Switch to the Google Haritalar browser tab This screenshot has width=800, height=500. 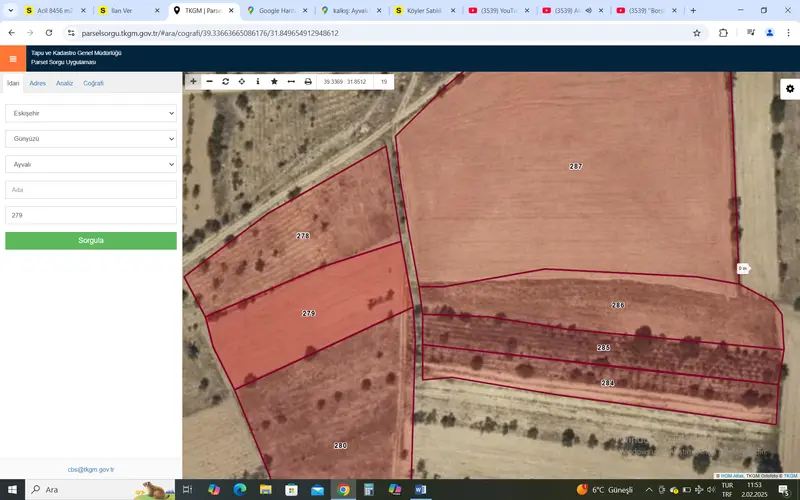(277, 10)
